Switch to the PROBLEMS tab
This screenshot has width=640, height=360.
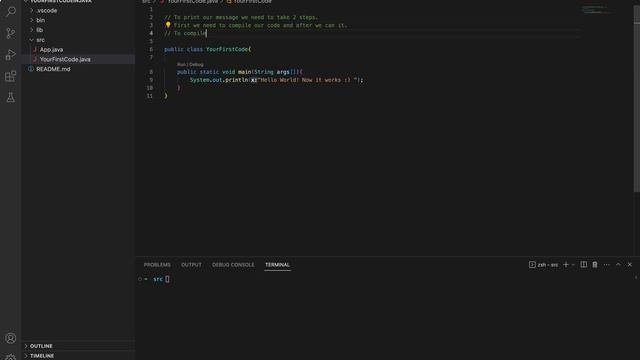[x=157, y=265]
